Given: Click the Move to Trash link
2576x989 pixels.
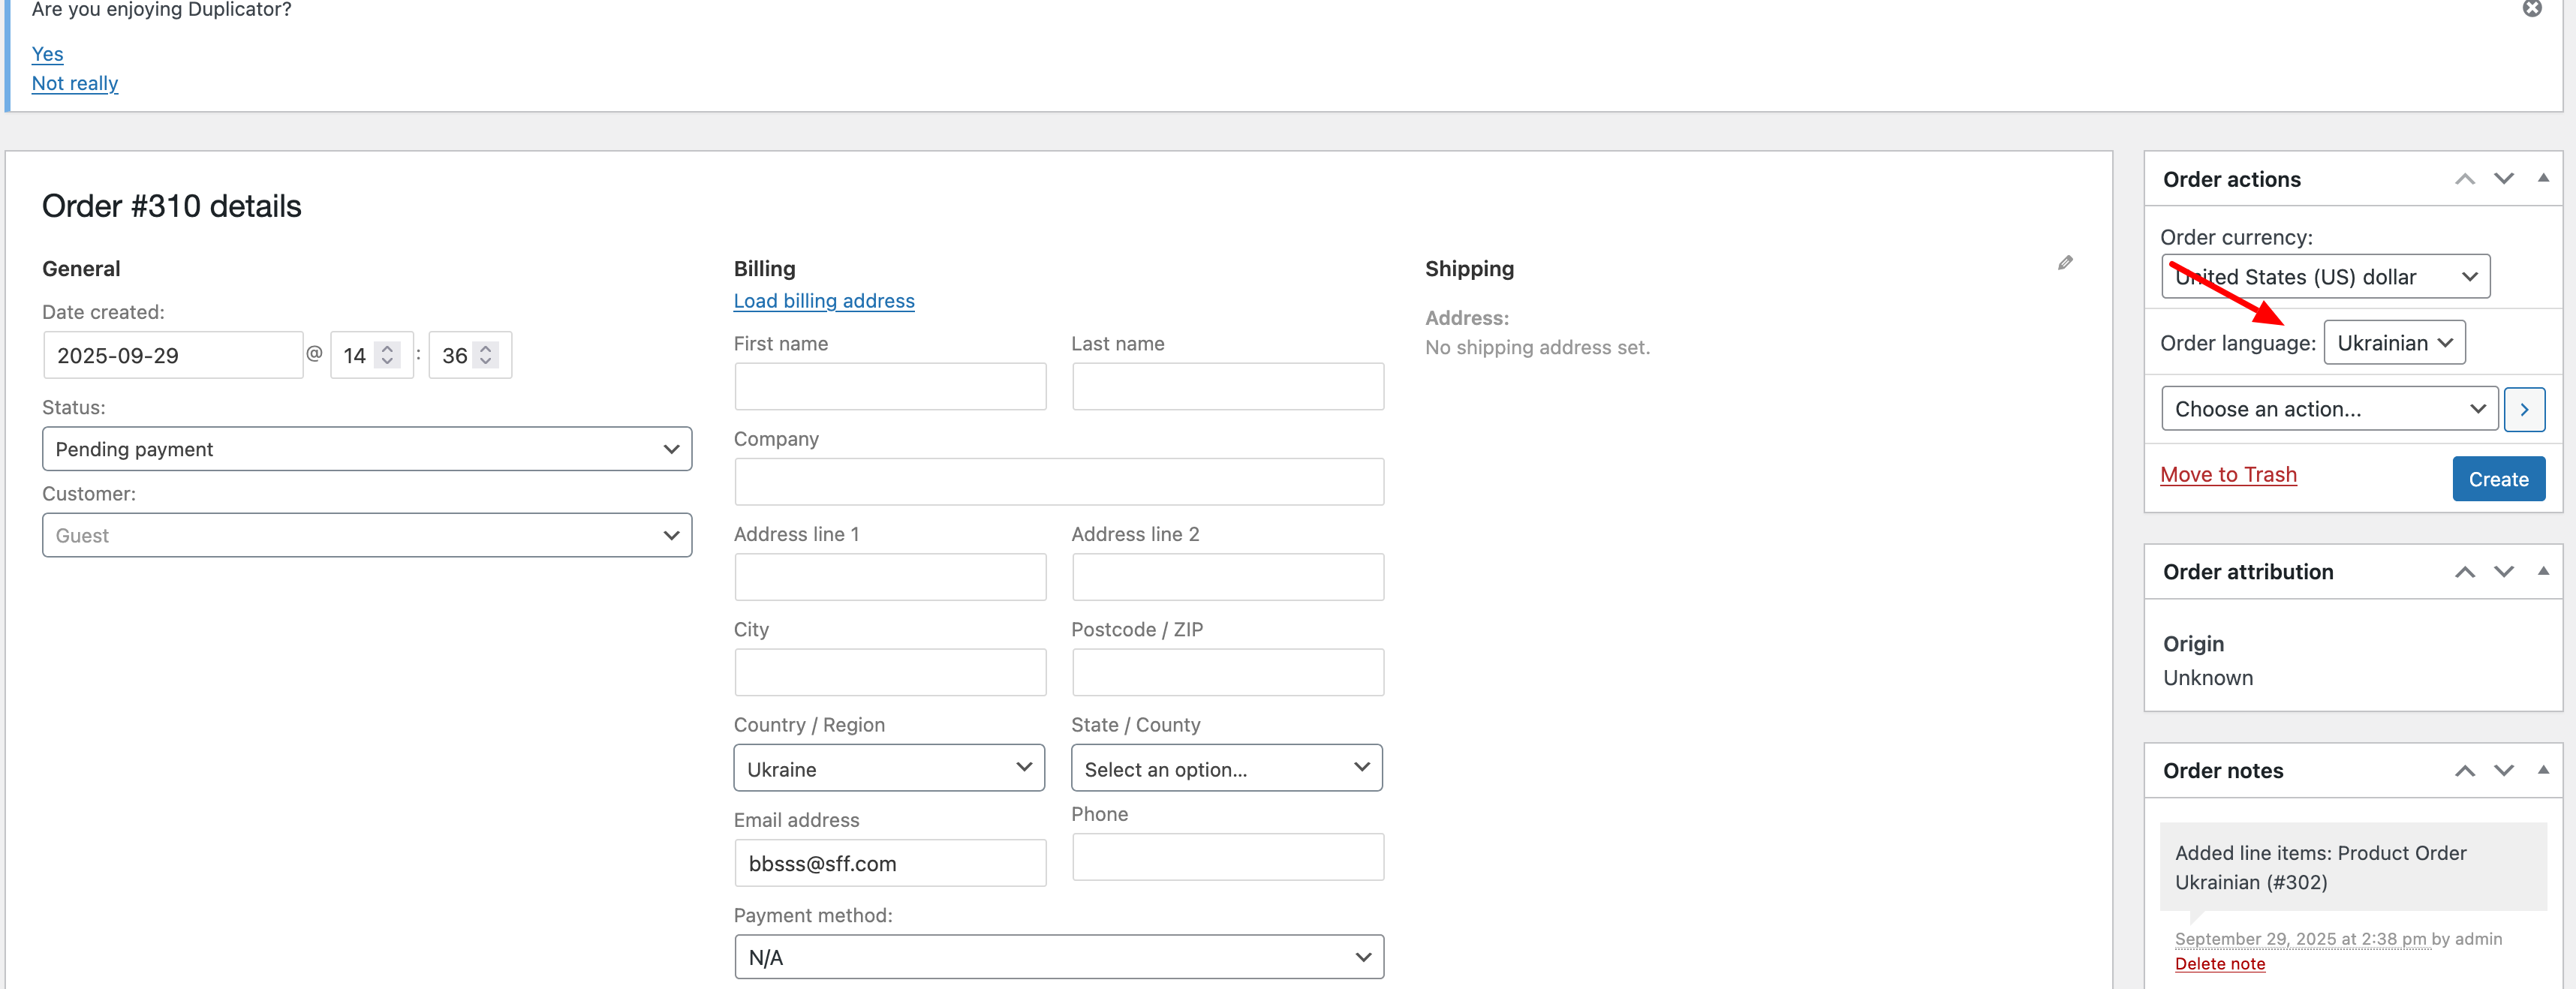Looking at the screenshot, I should (2227, 475).
